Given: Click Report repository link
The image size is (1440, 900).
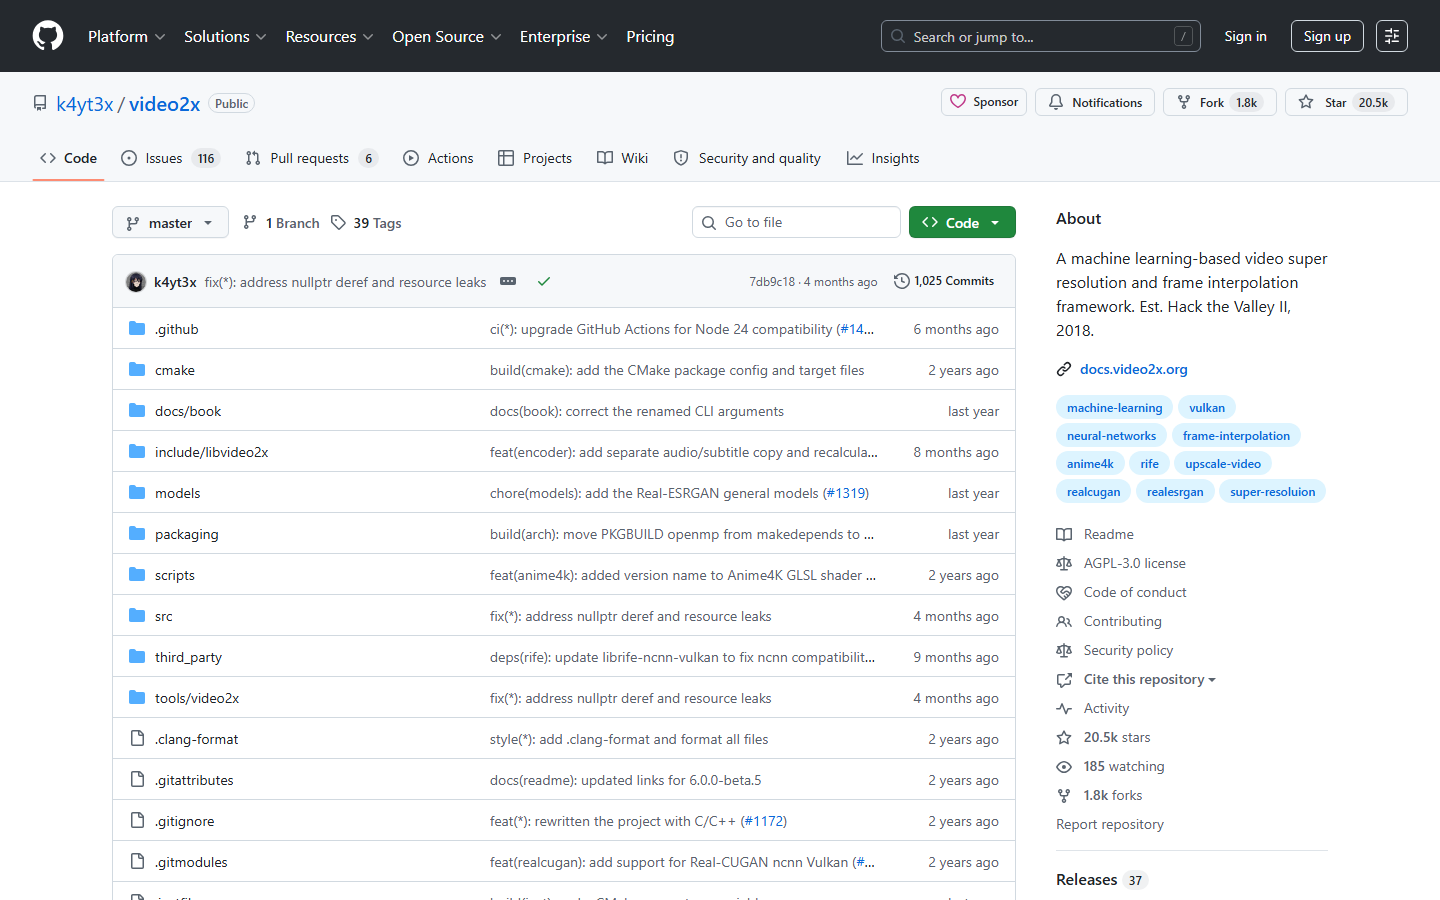Looking at the screenshot, I should (x=1110, y=824).
